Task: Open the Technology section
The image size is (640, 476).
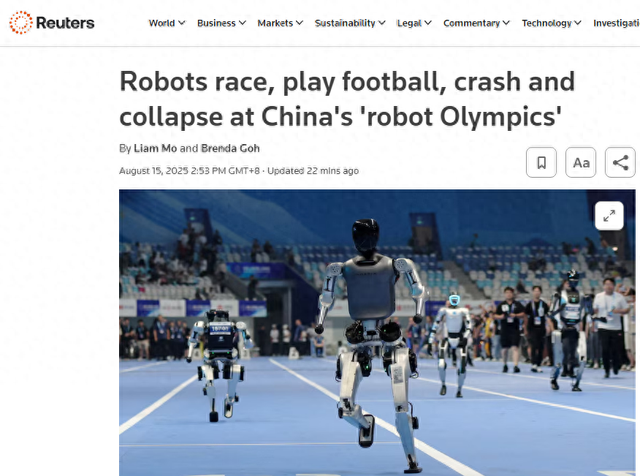Action: click(547, 23)
